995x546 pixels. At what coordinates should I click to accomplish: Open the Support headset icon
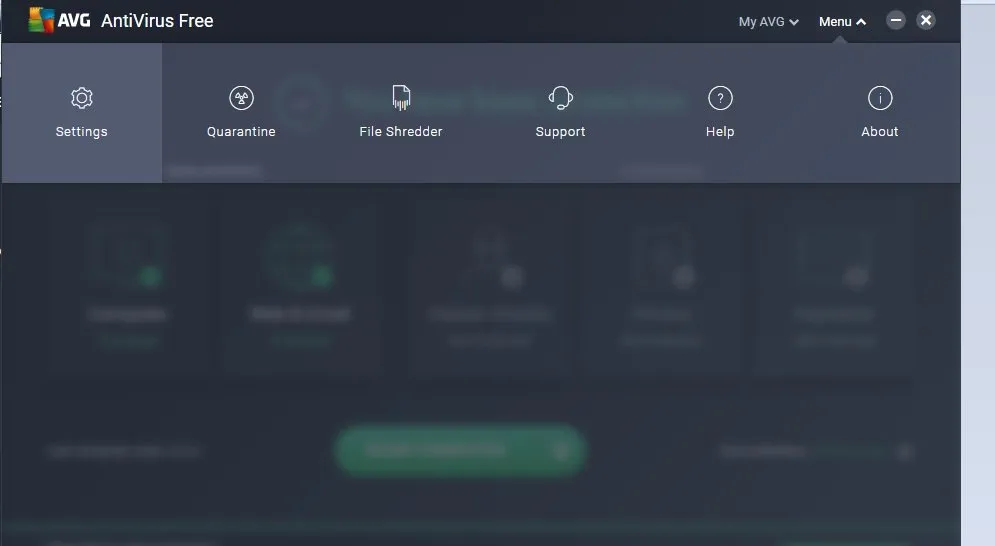tap(560, 98)
